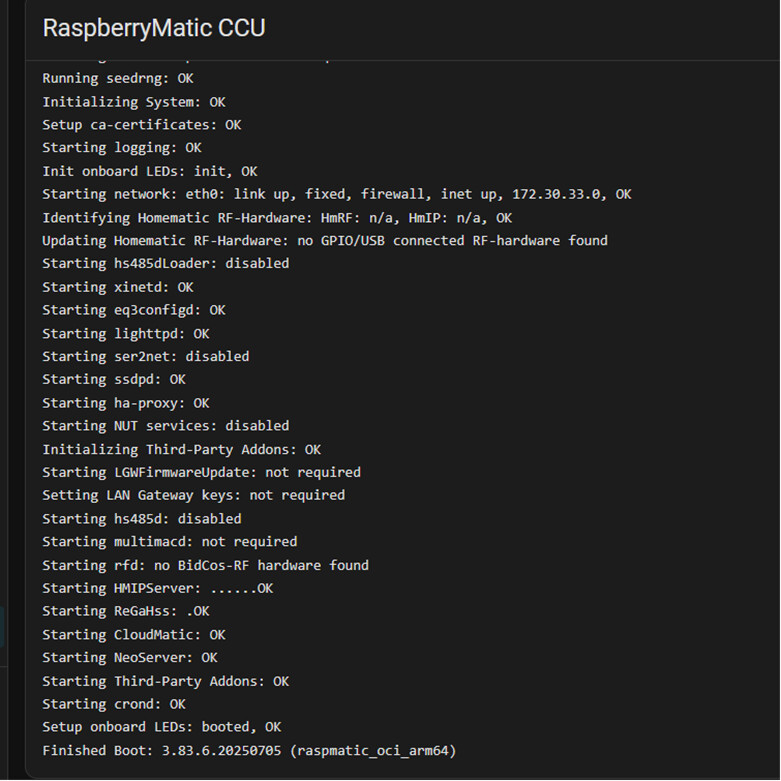Click the 'Starting logging: OK' line

pyautogui.click(x=121, y=148)
